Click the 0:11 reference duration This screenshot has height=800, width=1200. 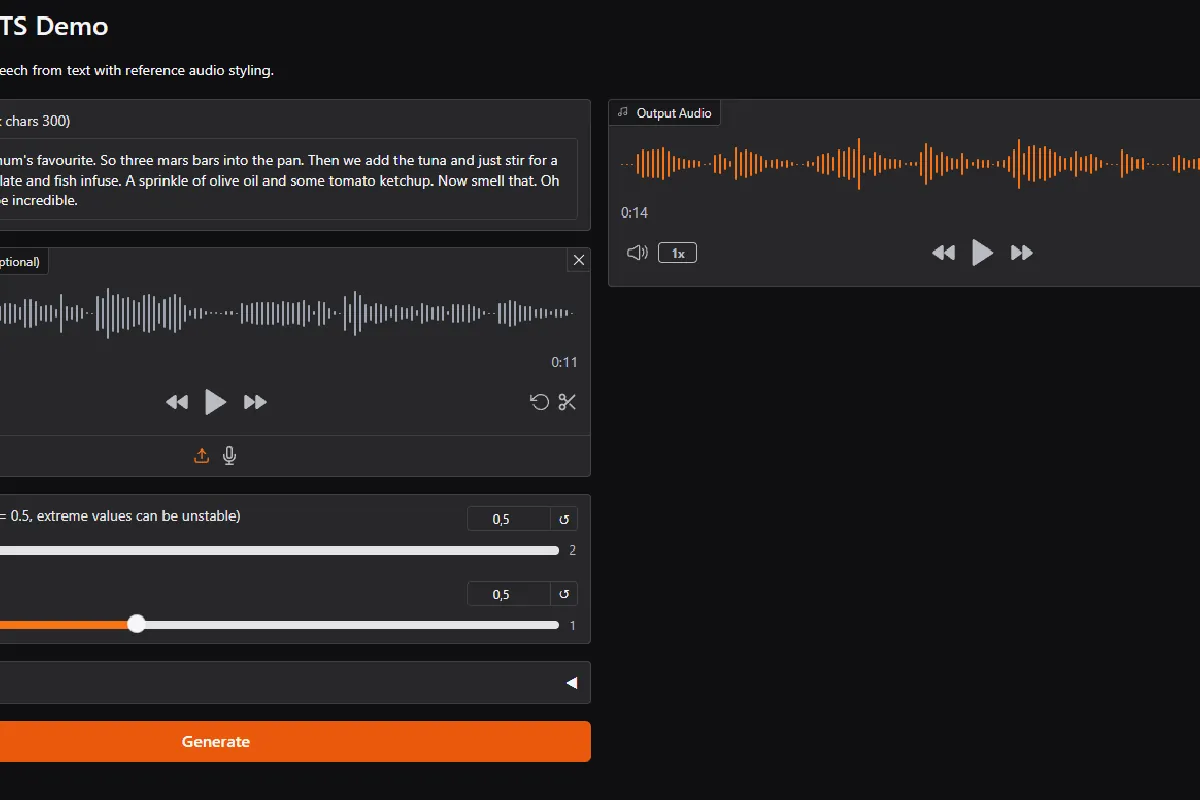click(x=564, y=362)
